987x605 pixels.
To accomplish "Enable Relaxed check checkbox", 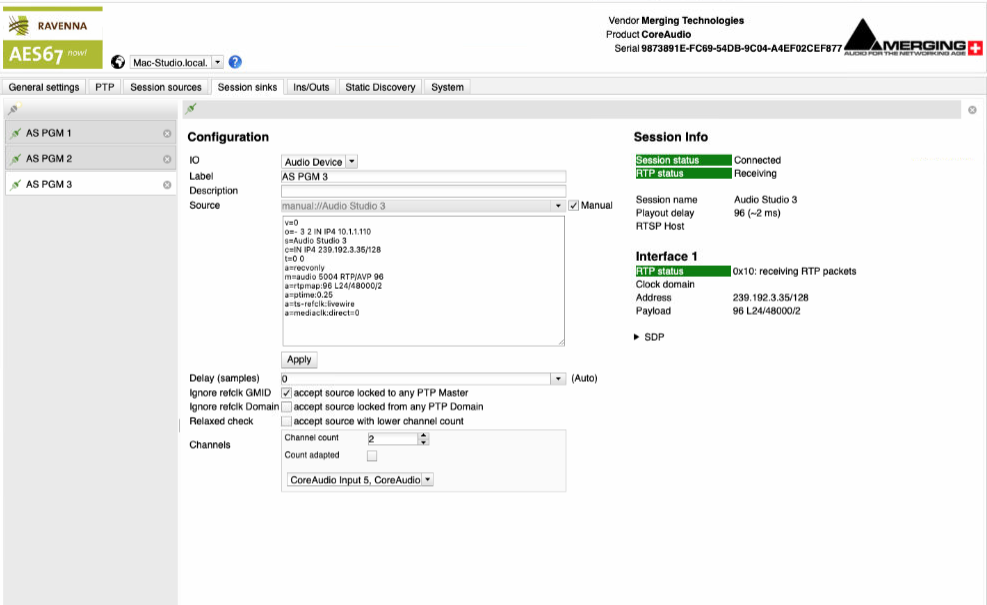I will [286, 422].
